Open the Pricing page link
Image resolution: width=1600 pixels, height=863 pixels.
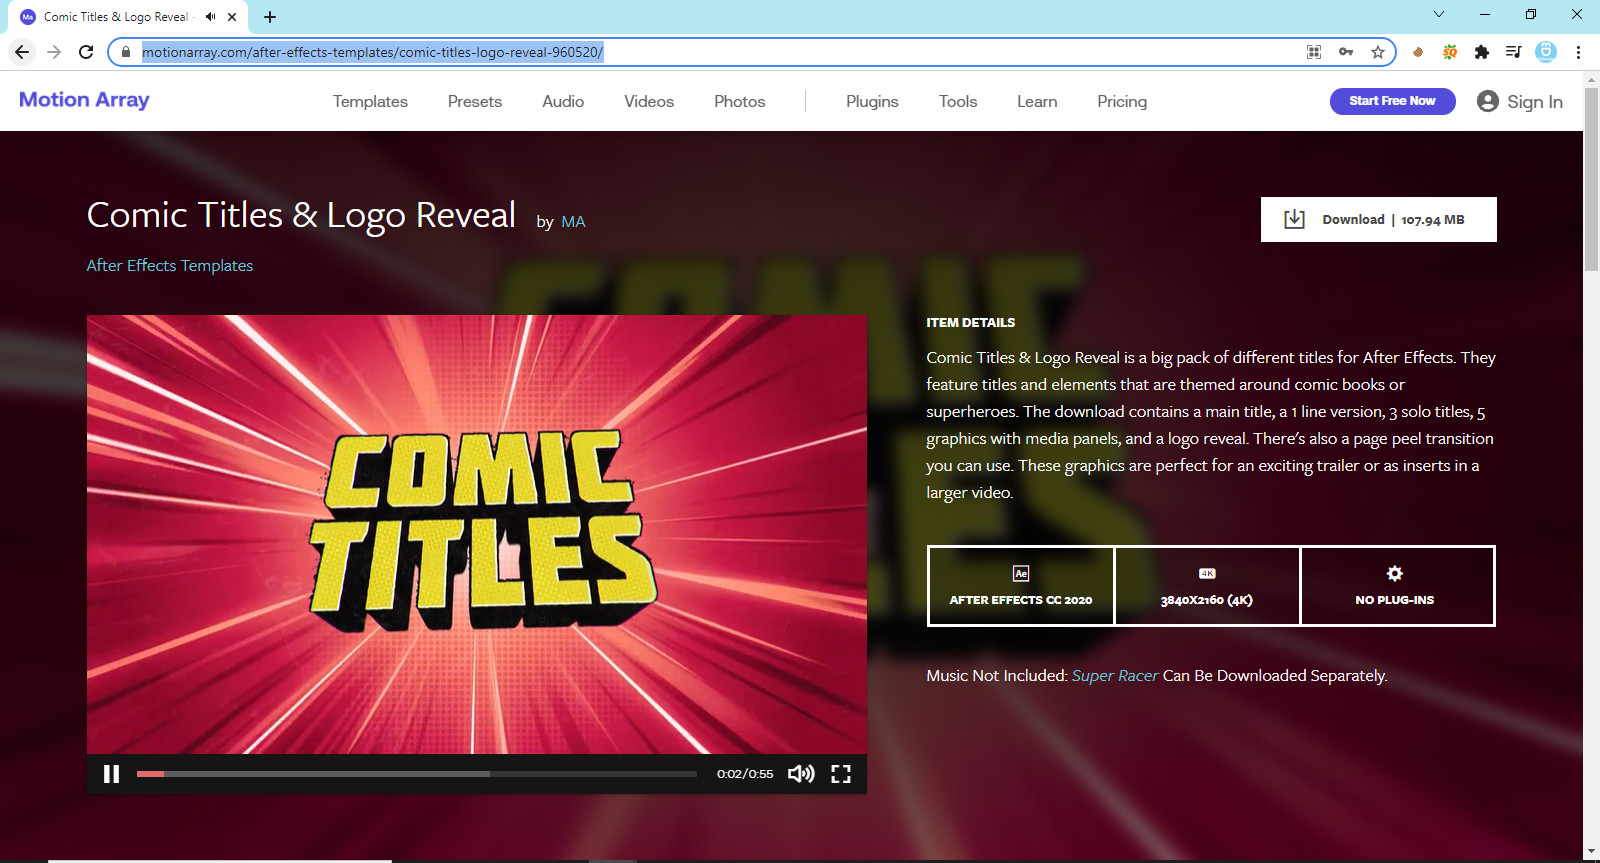pyautogui.click(x=1122, y=101)
